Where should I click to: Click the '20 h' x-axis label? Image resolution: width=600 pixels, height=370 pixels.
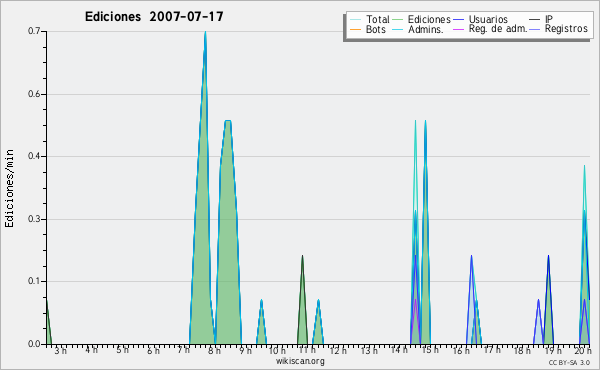click(583, 351)
